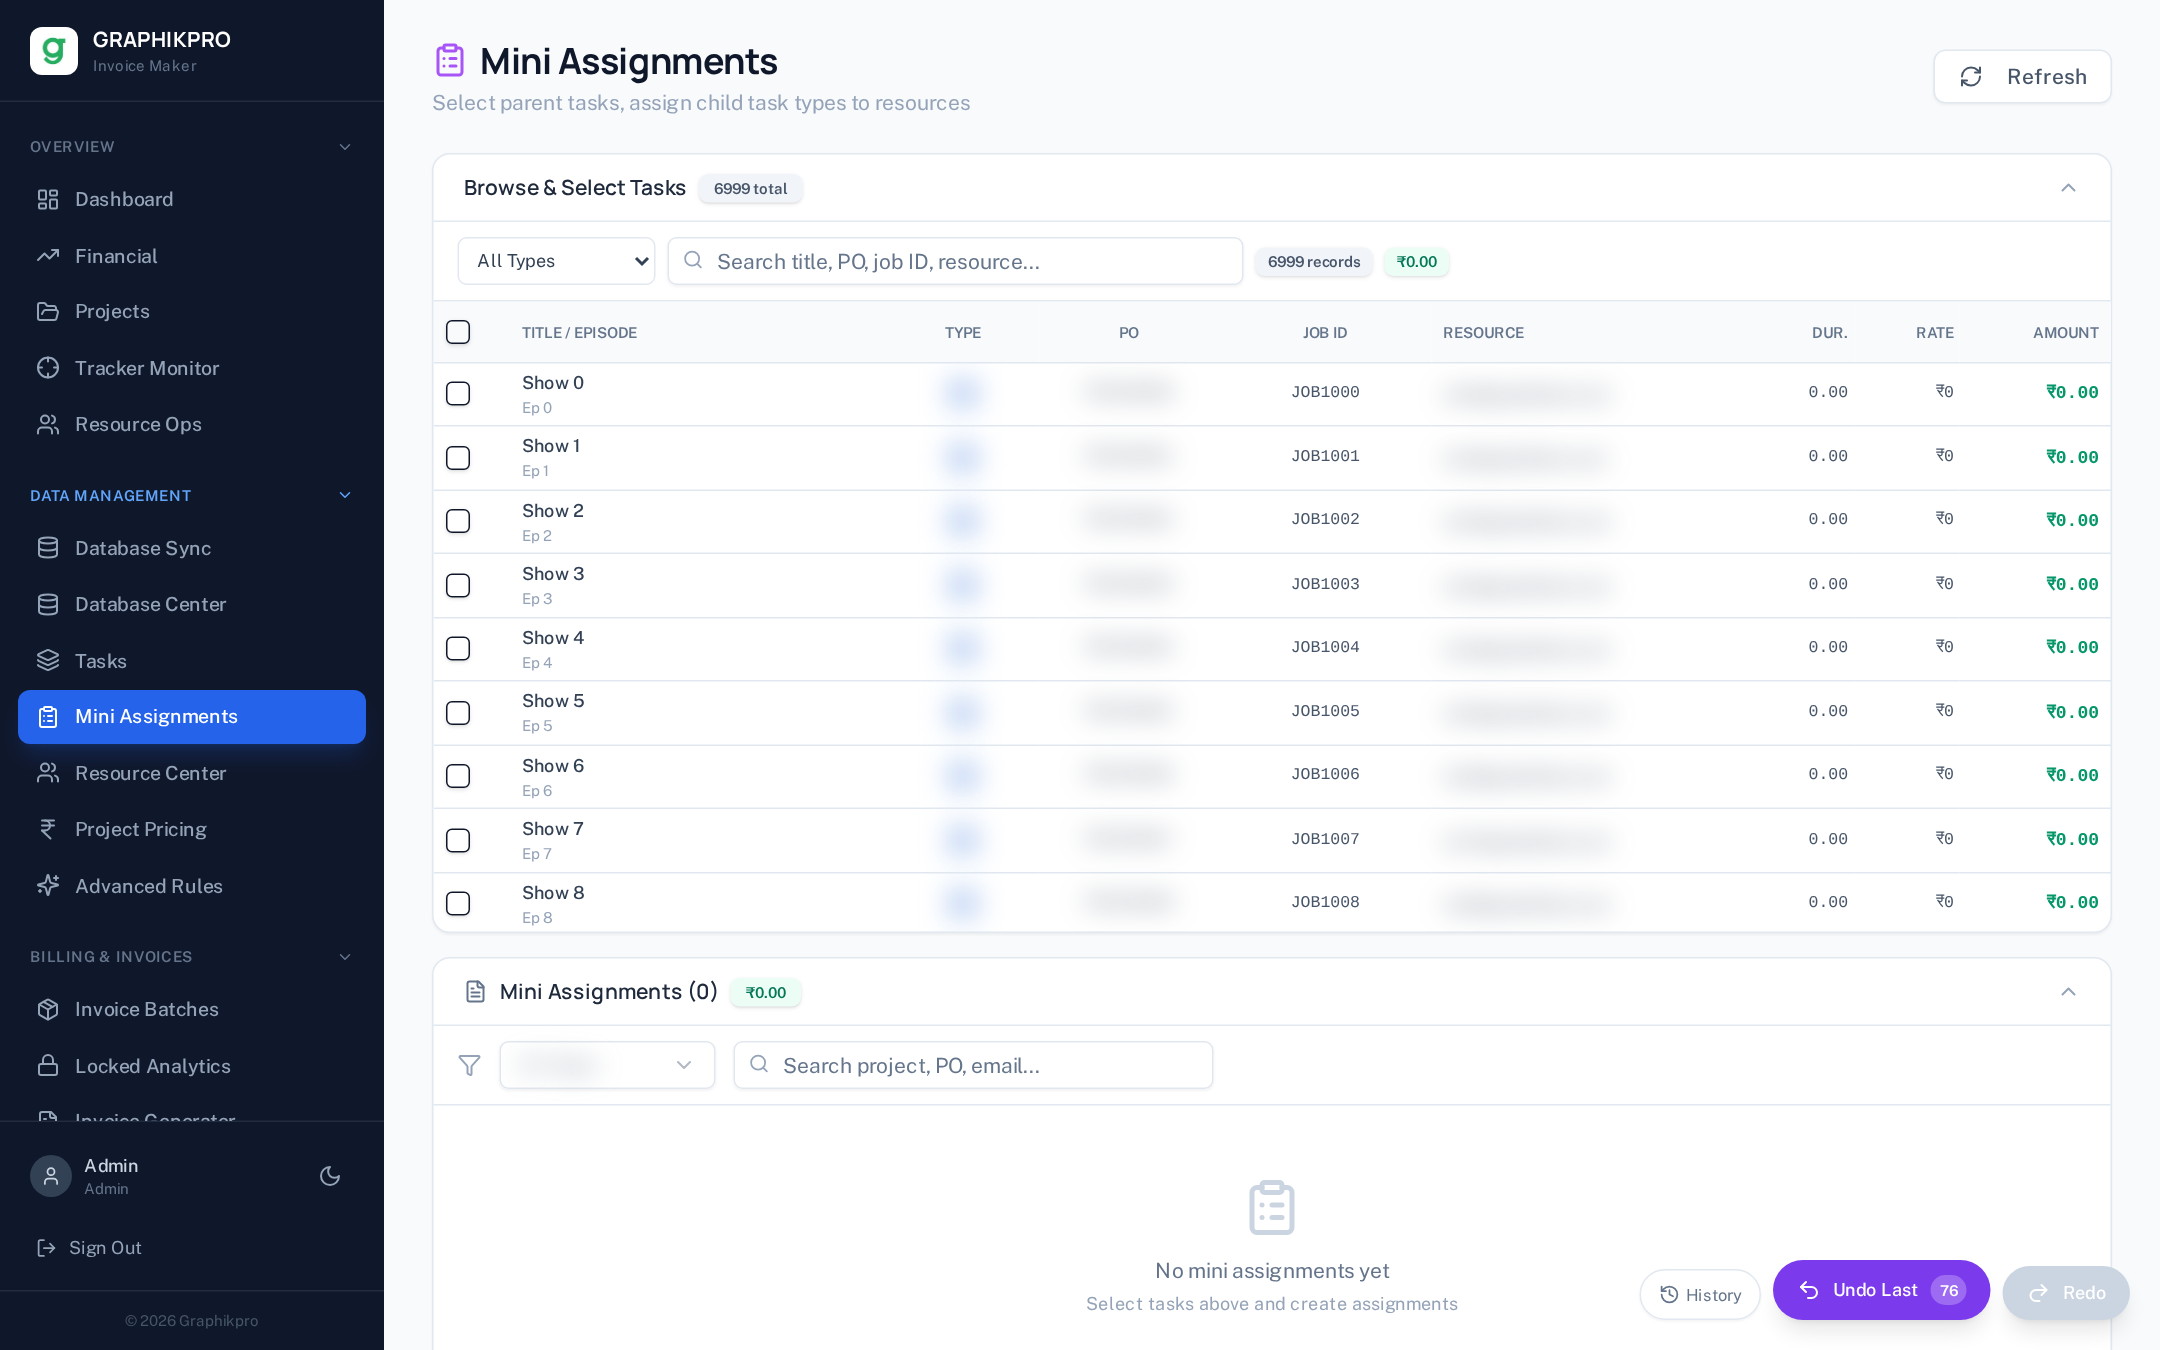The image size is (2160, 1350).
Task: Click the Advanced Rules sparkle icon
Action: point(48,886)
